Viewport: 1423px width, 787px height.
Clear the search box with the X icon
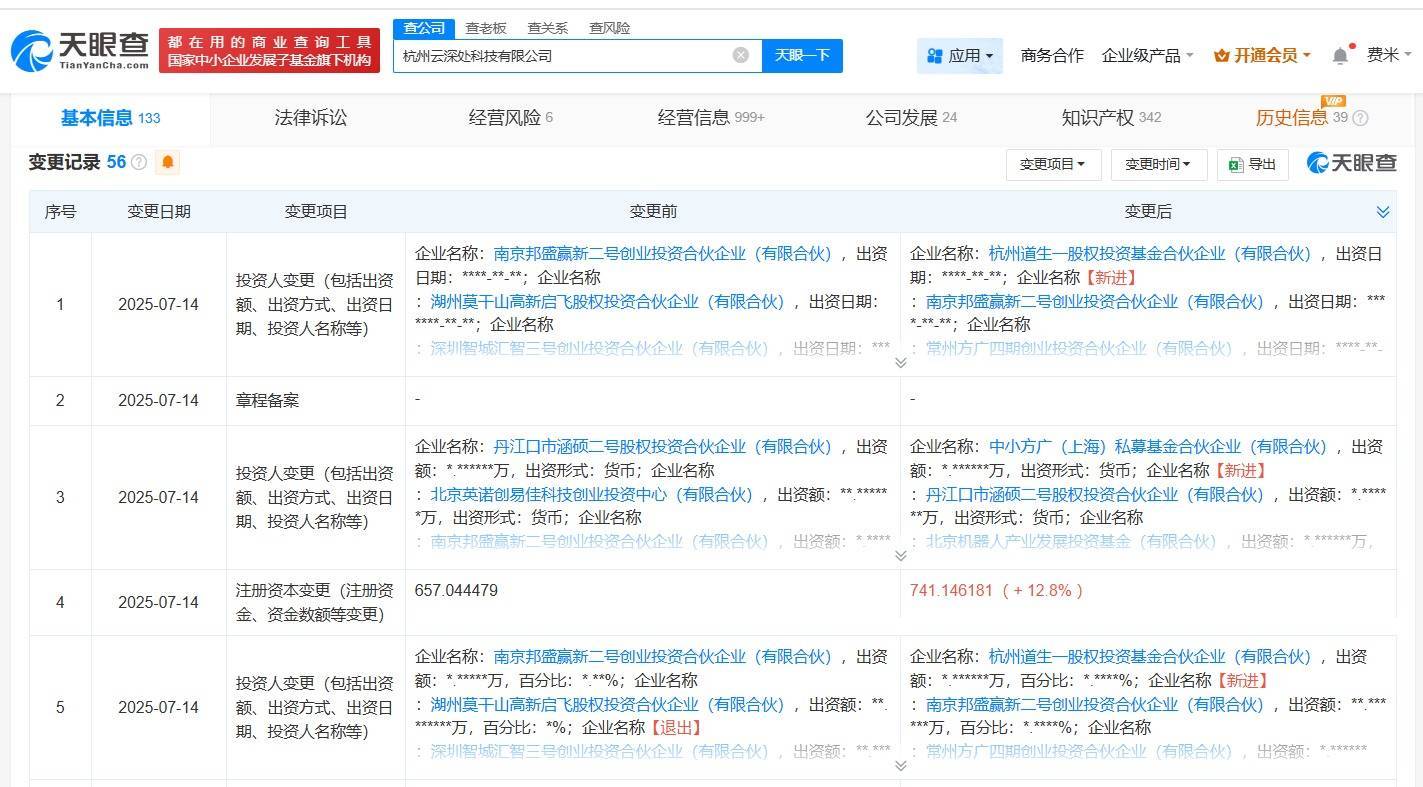coord(740,55)
